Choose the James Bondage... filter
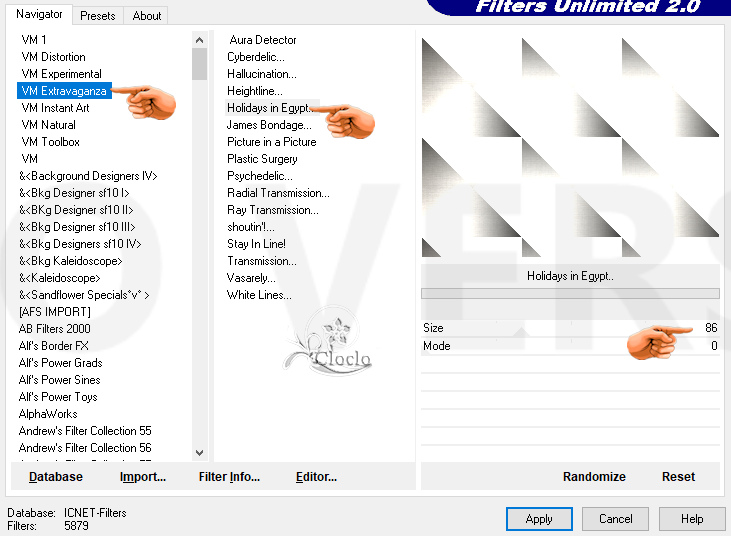 (x=269, y=125)
